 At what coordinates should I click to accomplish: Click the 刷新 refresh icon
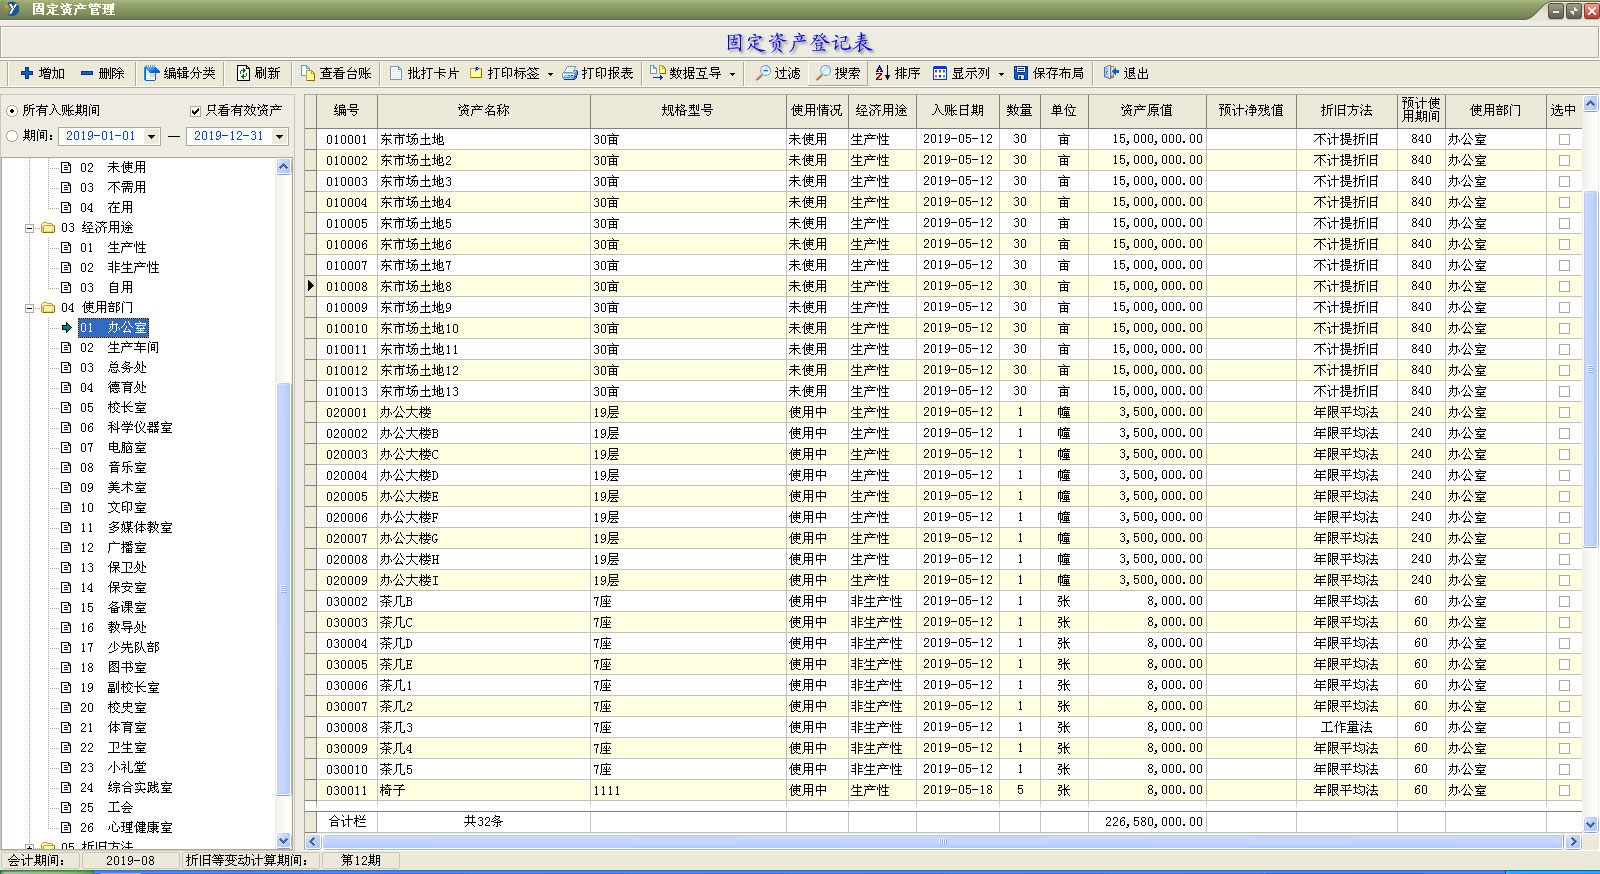click(x=243, y=73)
